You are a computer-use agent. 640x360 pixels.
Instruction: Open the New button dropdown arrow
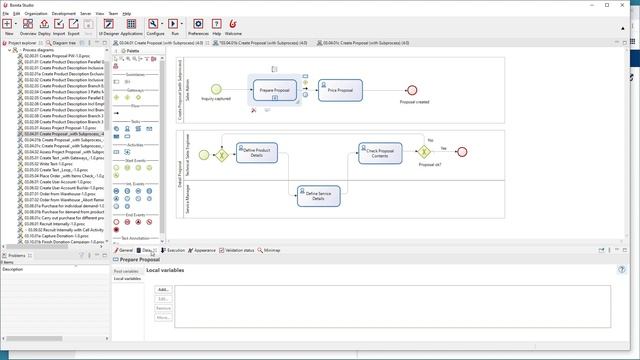[16, 24]
